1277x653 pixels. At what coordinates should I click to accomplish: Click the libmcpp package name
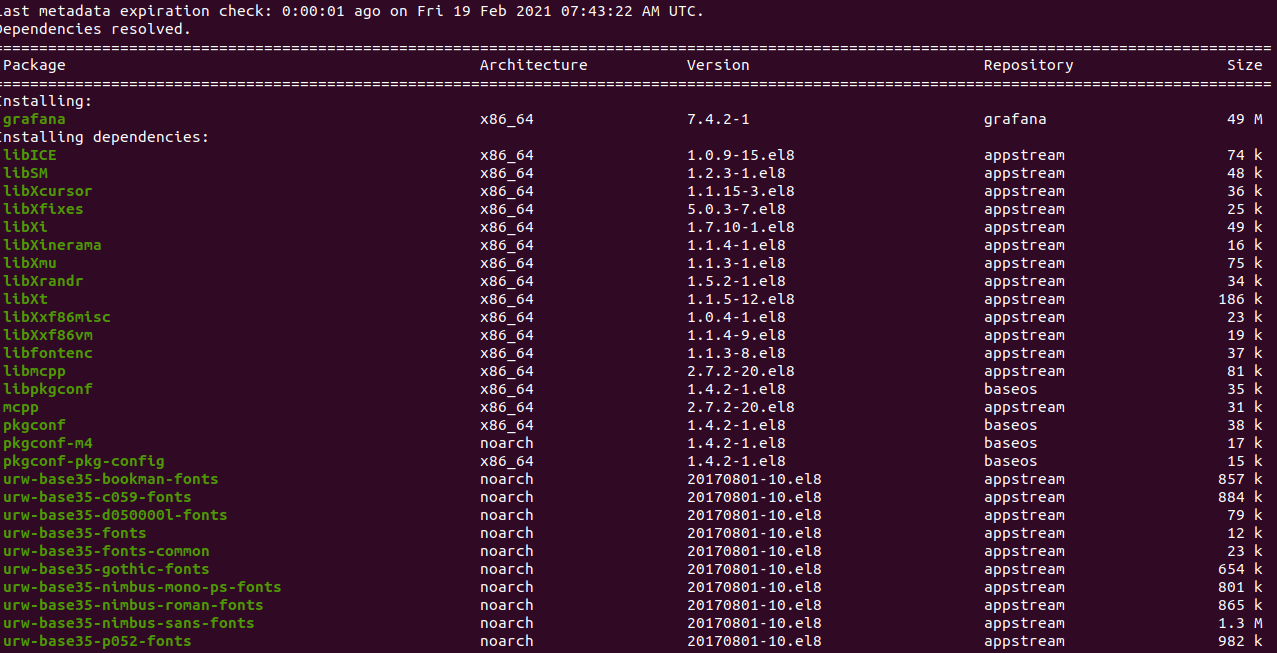tap(34, 371)
